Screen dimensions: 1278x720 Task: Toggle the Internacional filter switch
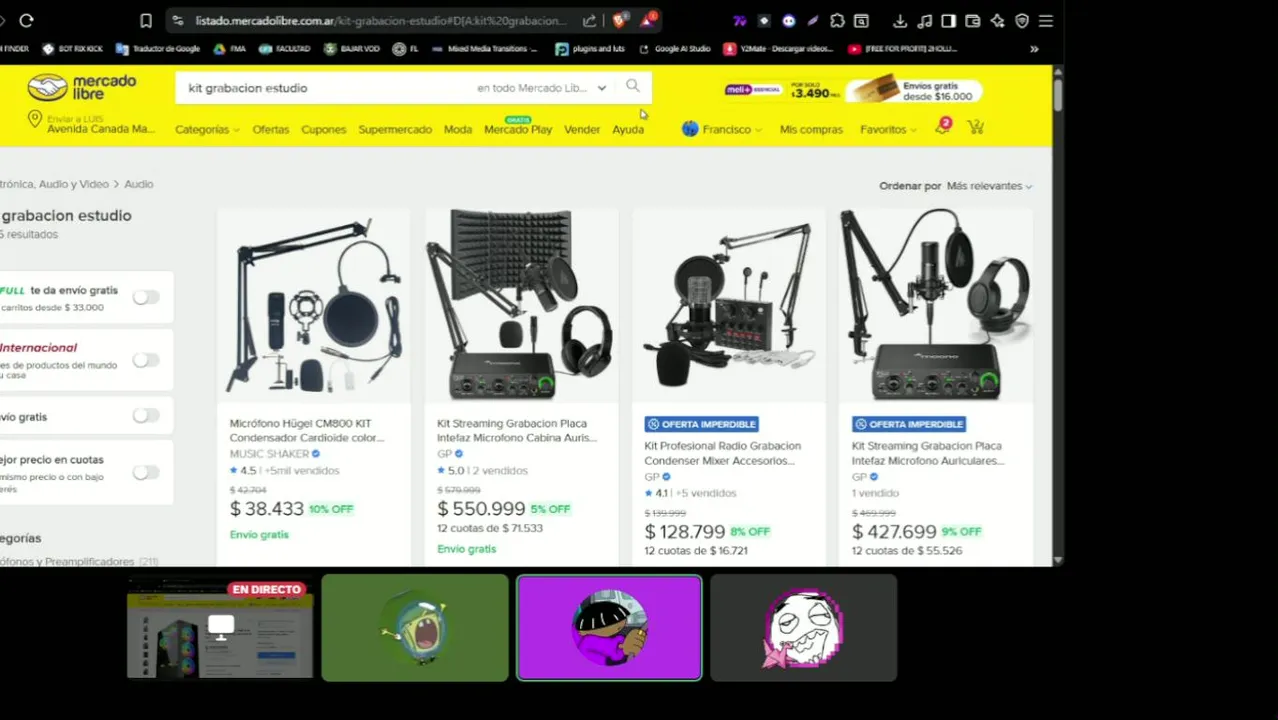coord(146,360)
